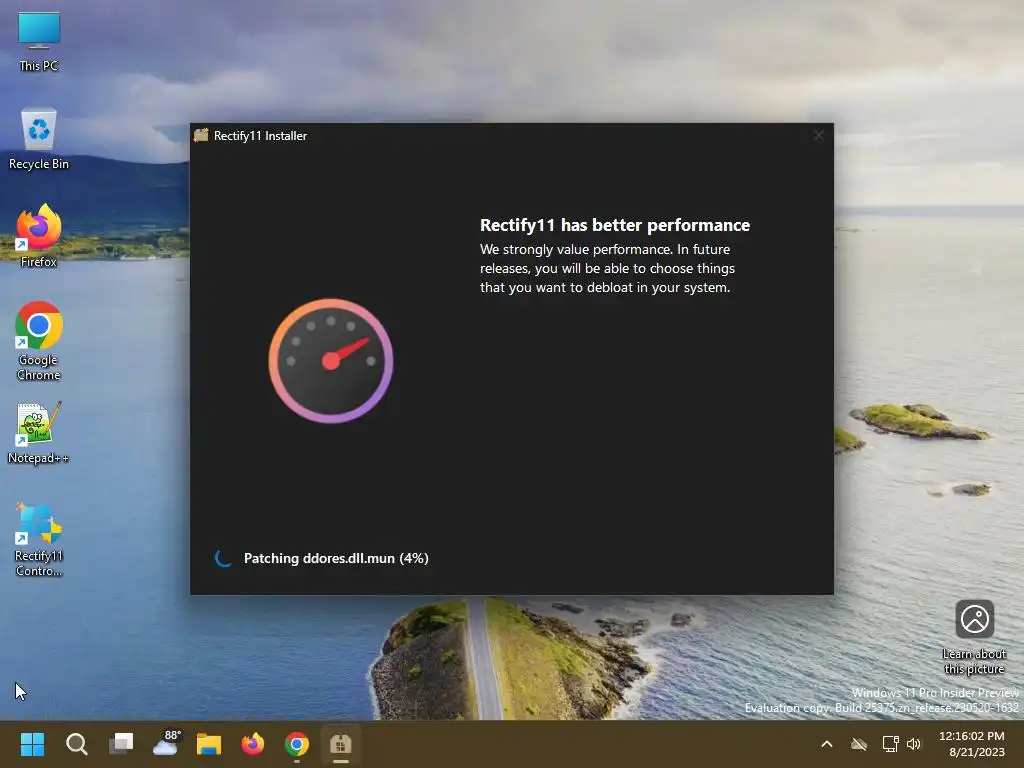Click the cloud sync tray icon
The image size is (1024, 768).
point(859,744)
